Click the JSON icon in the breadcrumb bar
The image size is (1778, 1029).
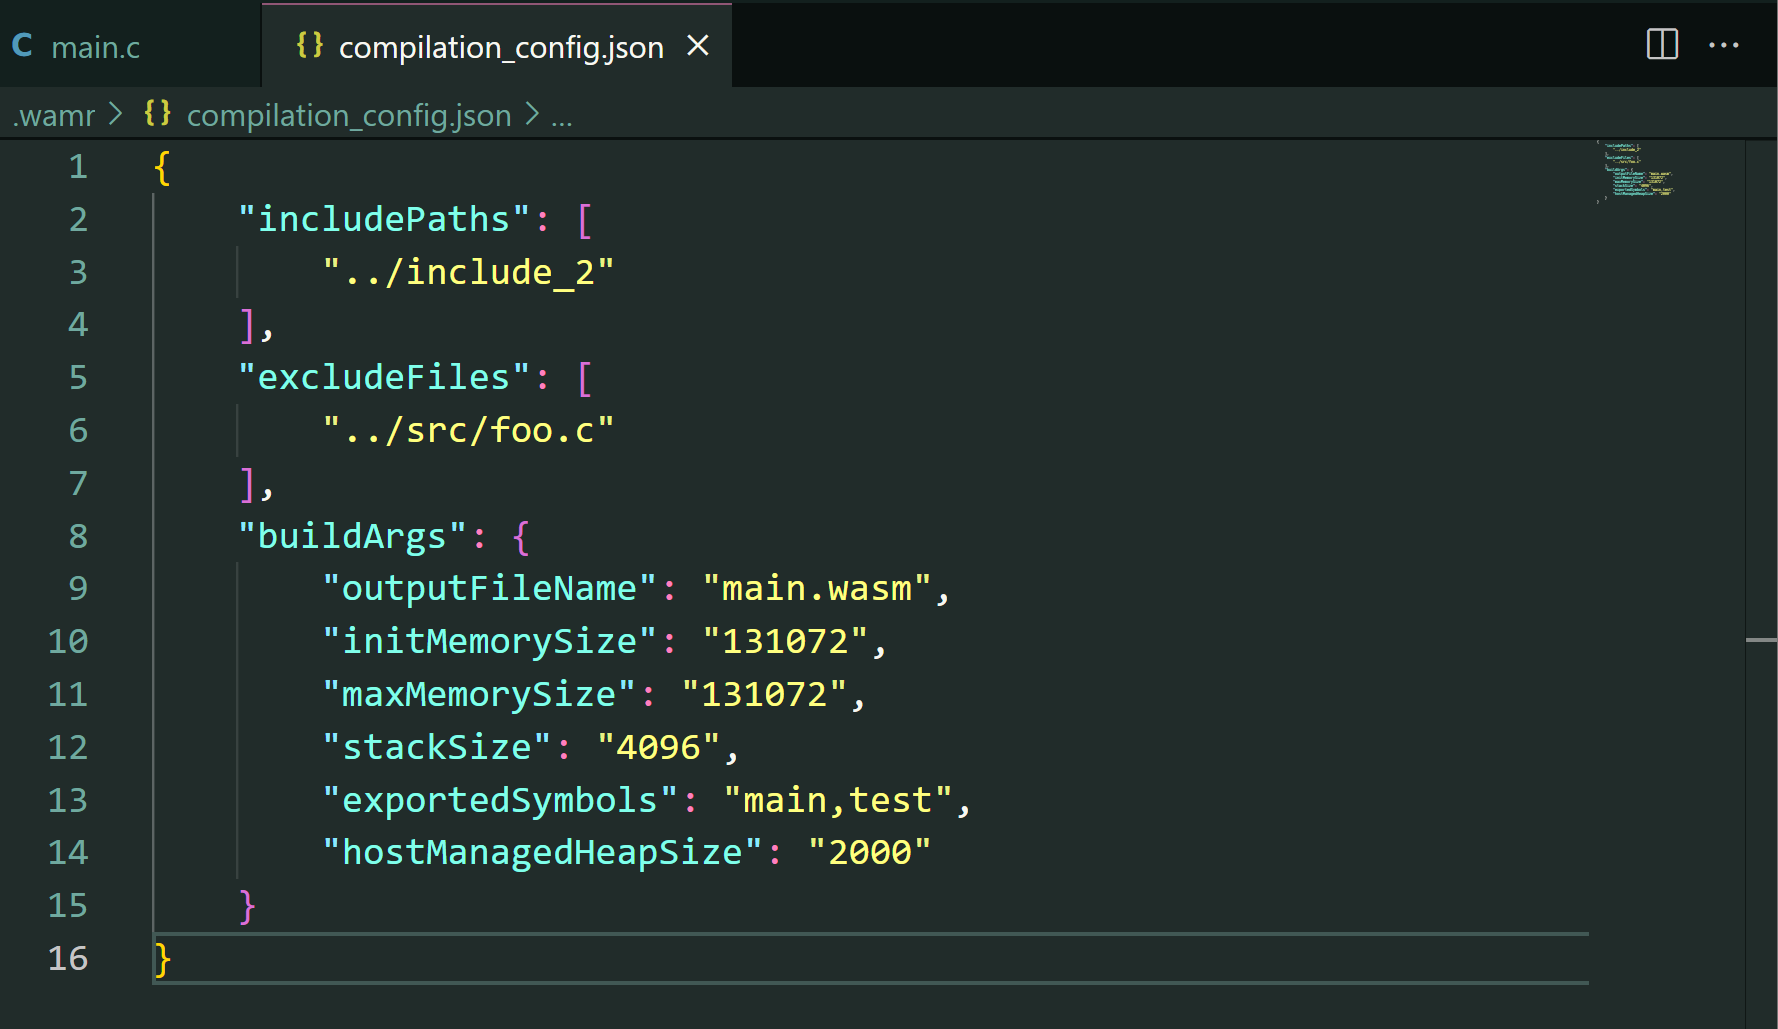(156, 114)
